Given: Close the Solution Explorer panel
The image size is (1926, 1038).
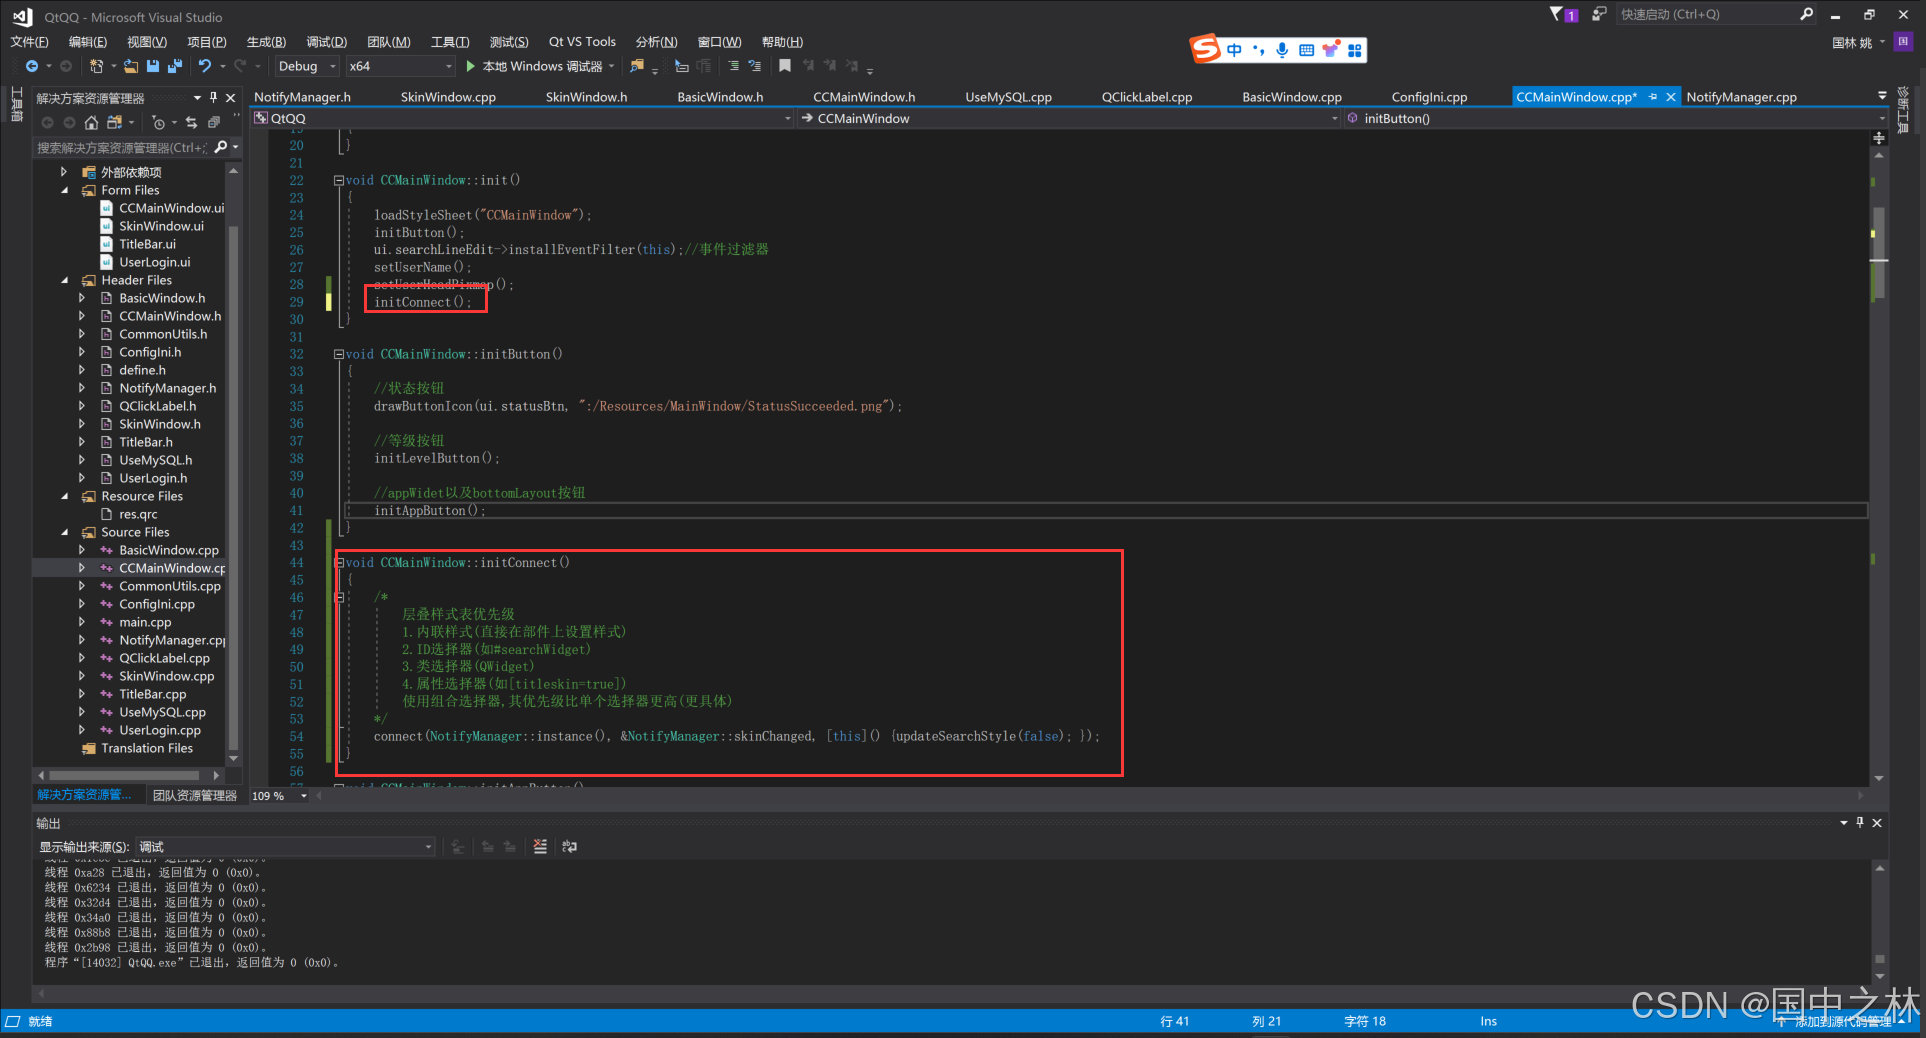Looking at the screenshot, I should (231, 97).
